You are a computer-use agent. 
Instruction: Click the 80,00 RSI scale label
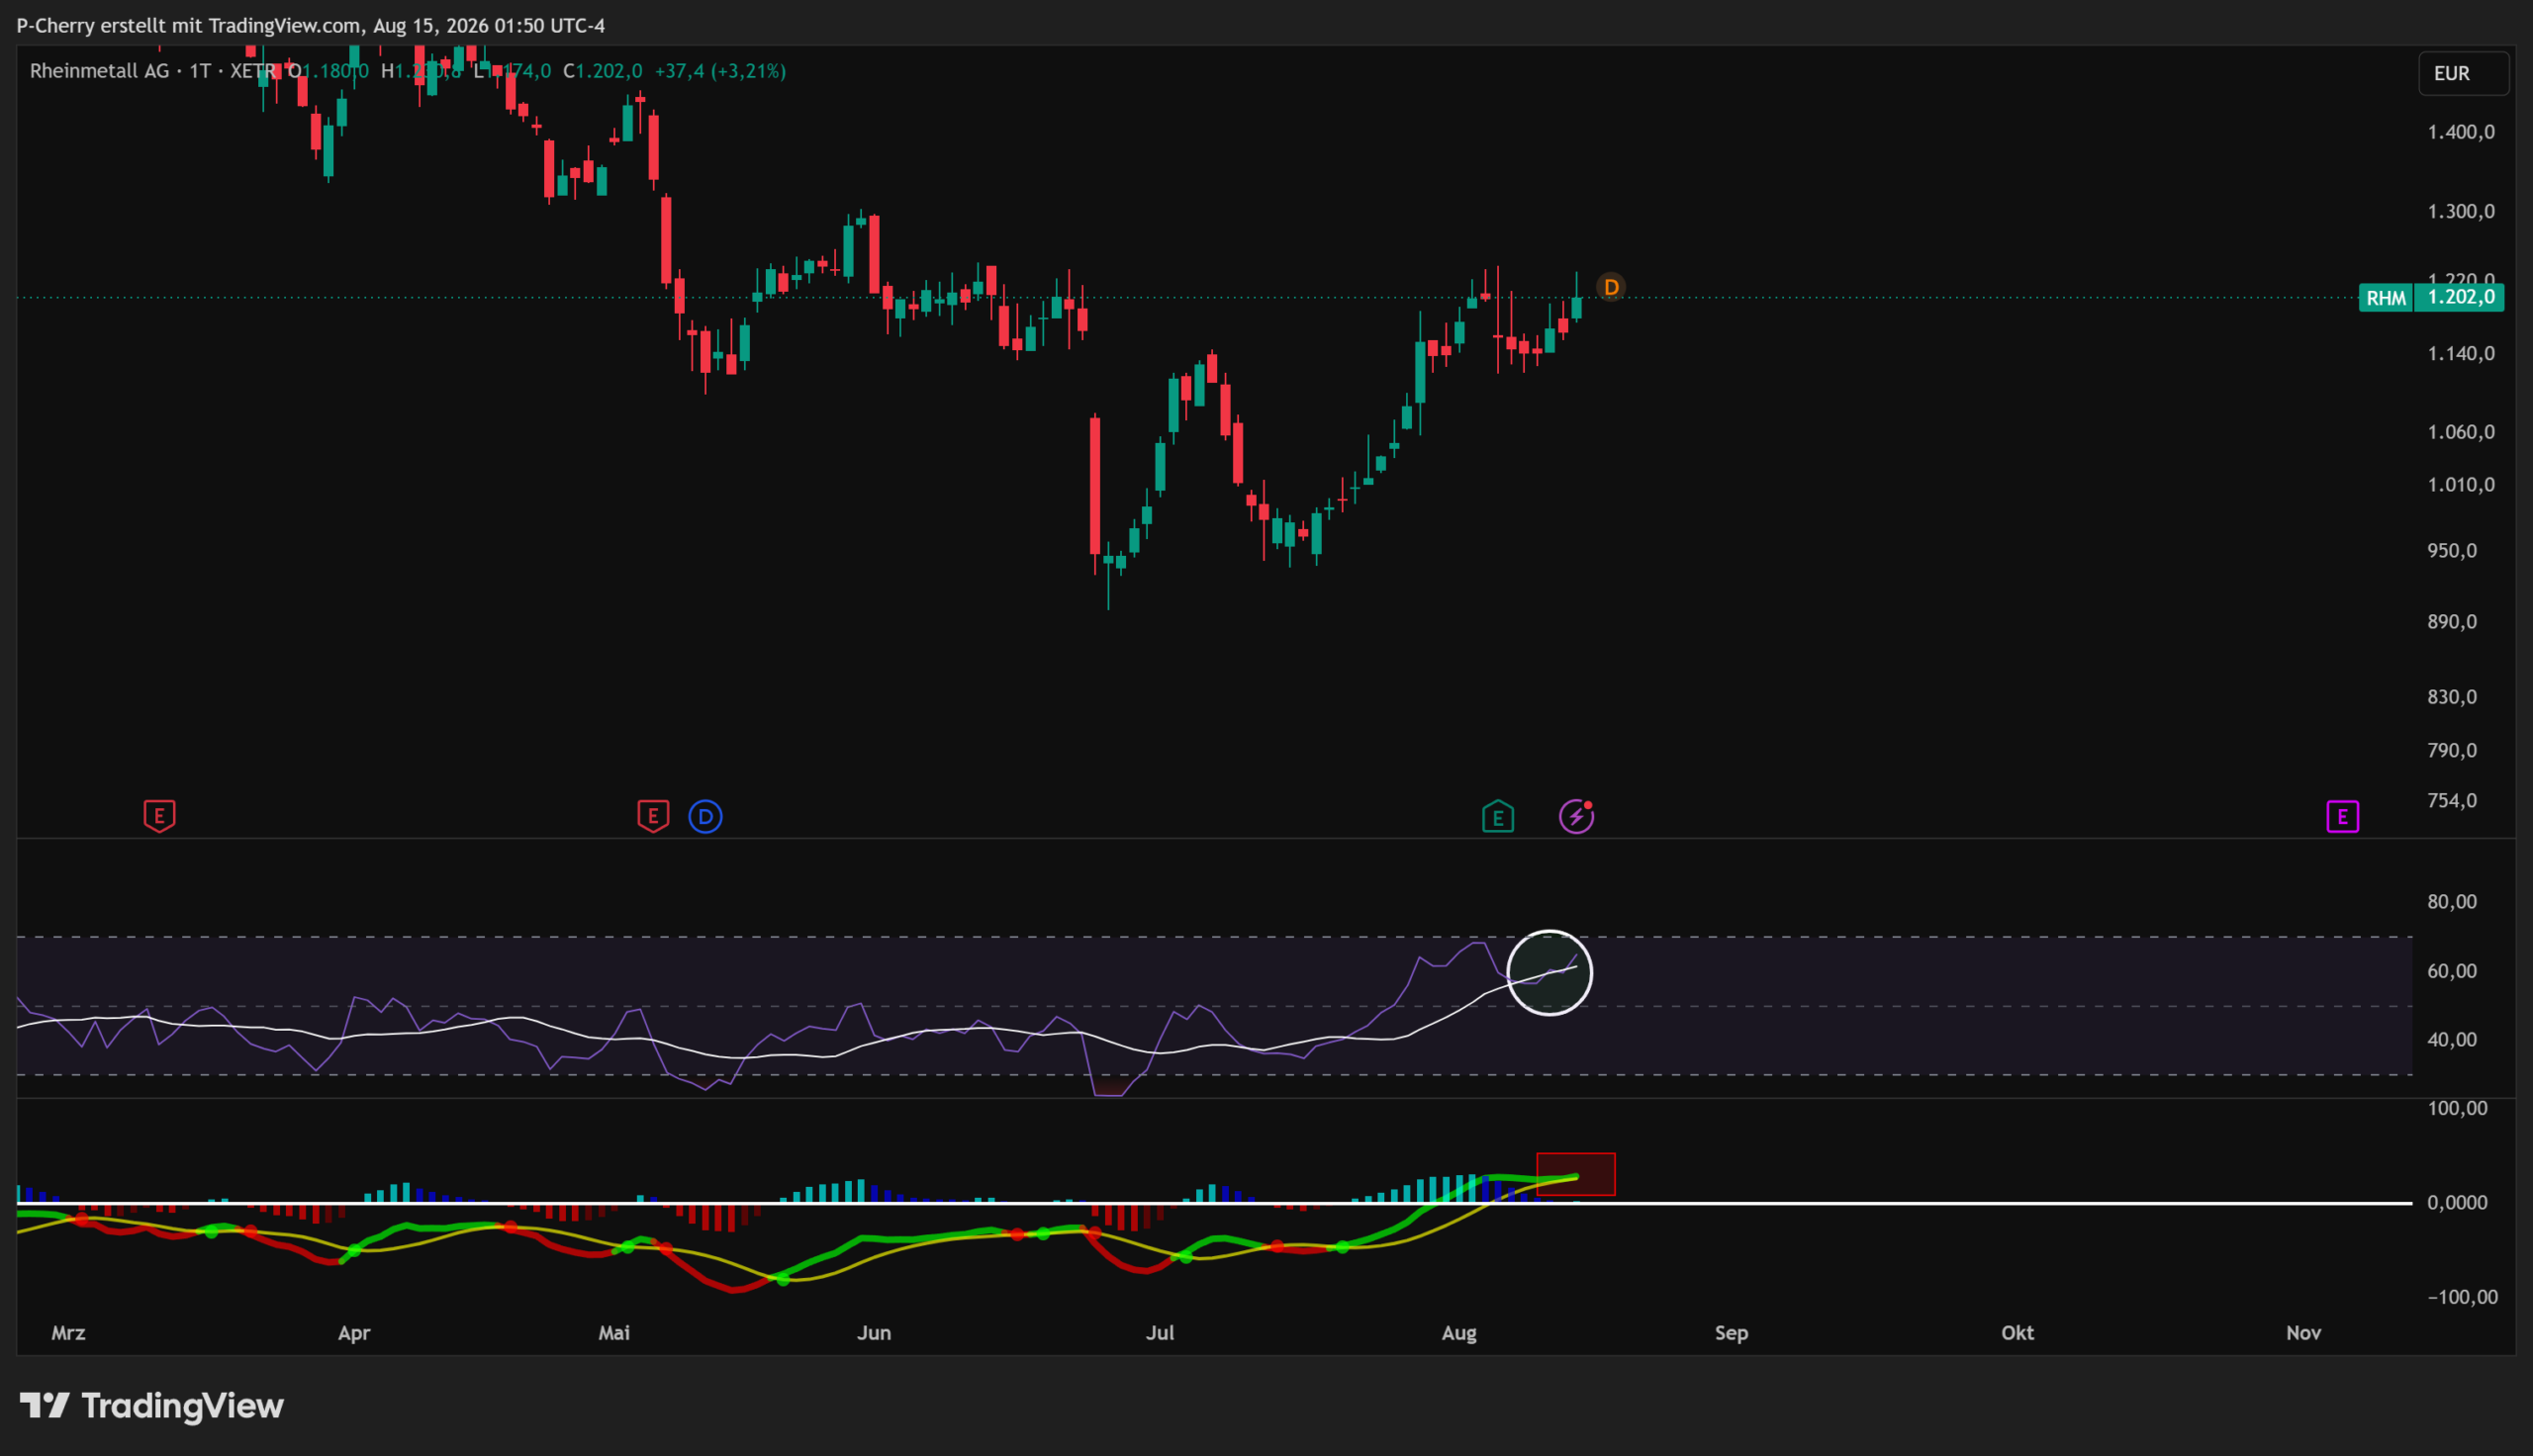2452,902
